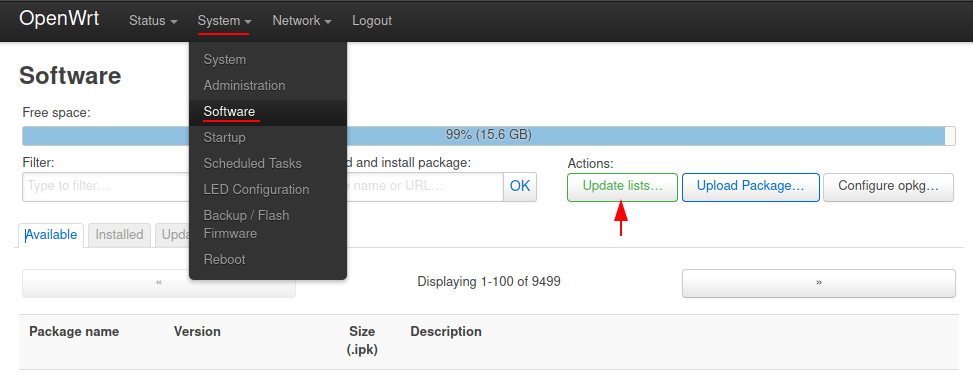Click the Logout link
The image size is (973, 378).
click(372, 20)
